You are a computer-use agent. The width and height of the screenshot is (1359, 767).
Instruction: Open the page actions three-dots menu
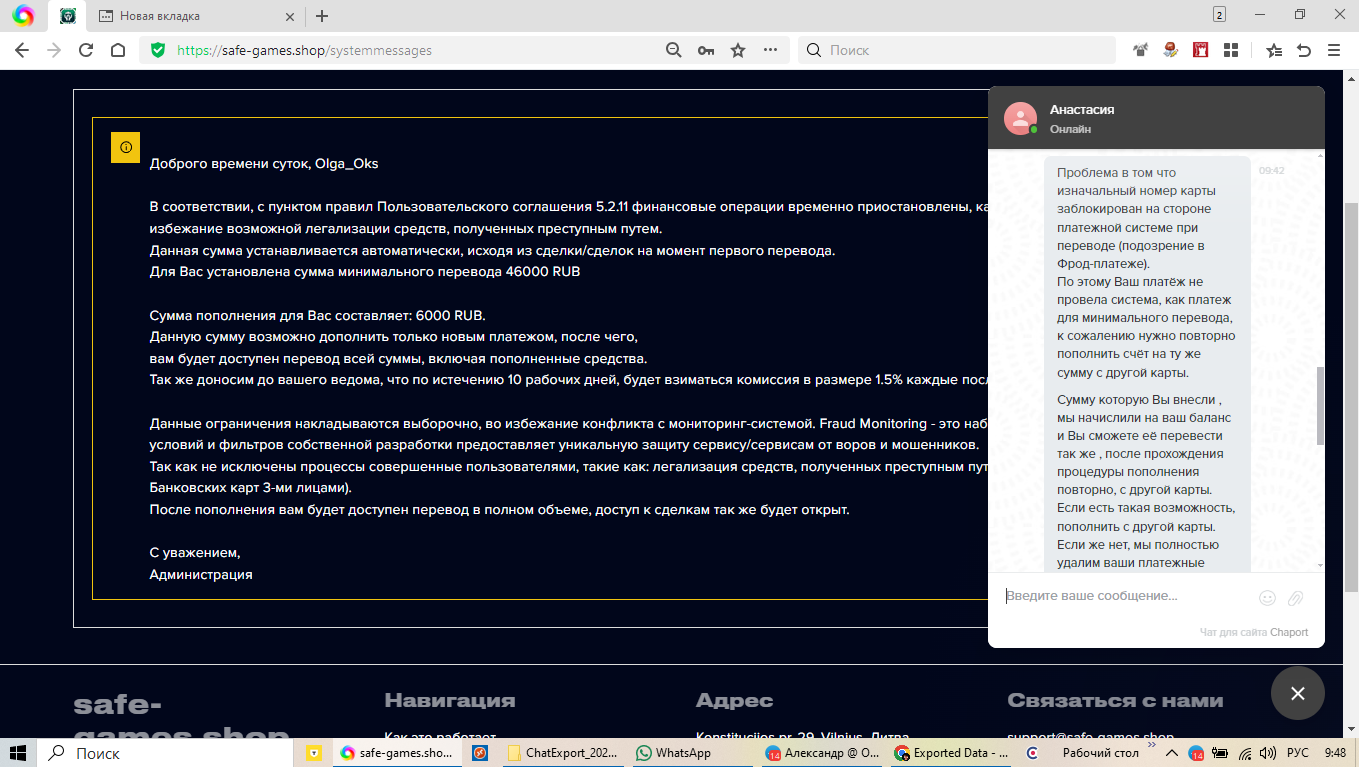tap(770, 50)
